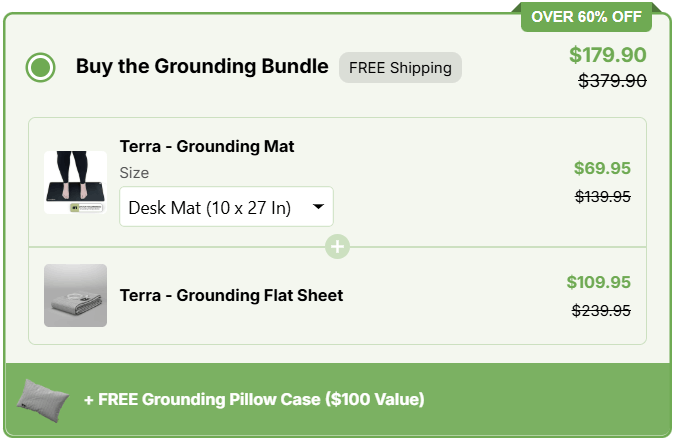Click the Buy the Grounding Bundle heading
676x441 pixels.
202,67
